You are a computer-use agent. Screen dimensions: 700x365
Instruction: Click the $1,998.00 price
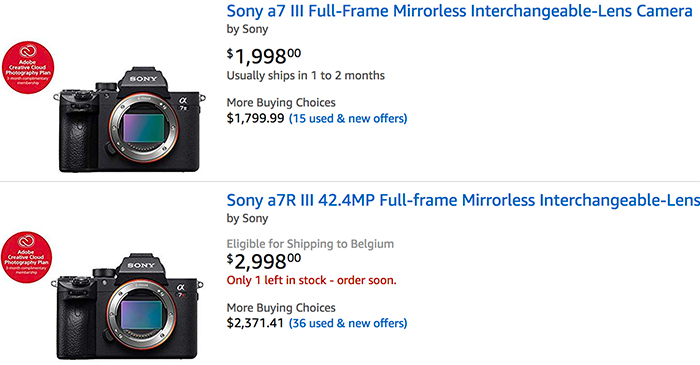pos(264,56)
